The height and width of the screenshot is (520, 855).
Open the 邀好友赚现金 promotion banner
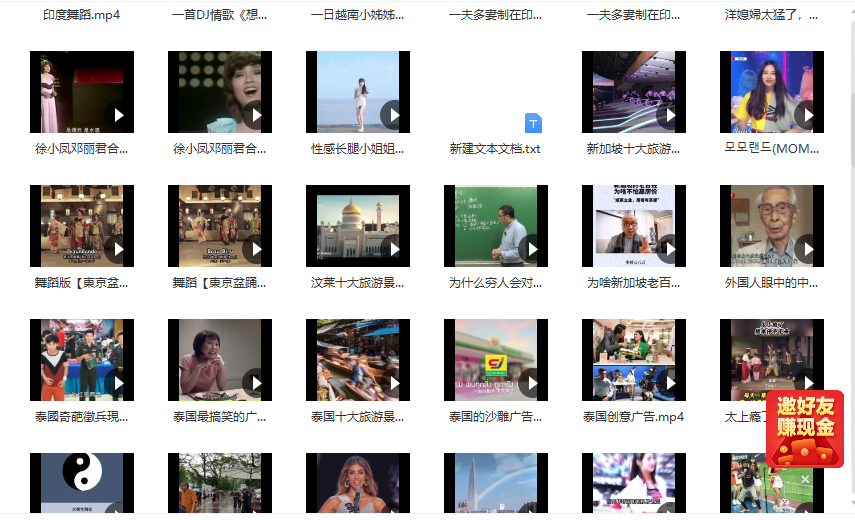pos(806,430)
